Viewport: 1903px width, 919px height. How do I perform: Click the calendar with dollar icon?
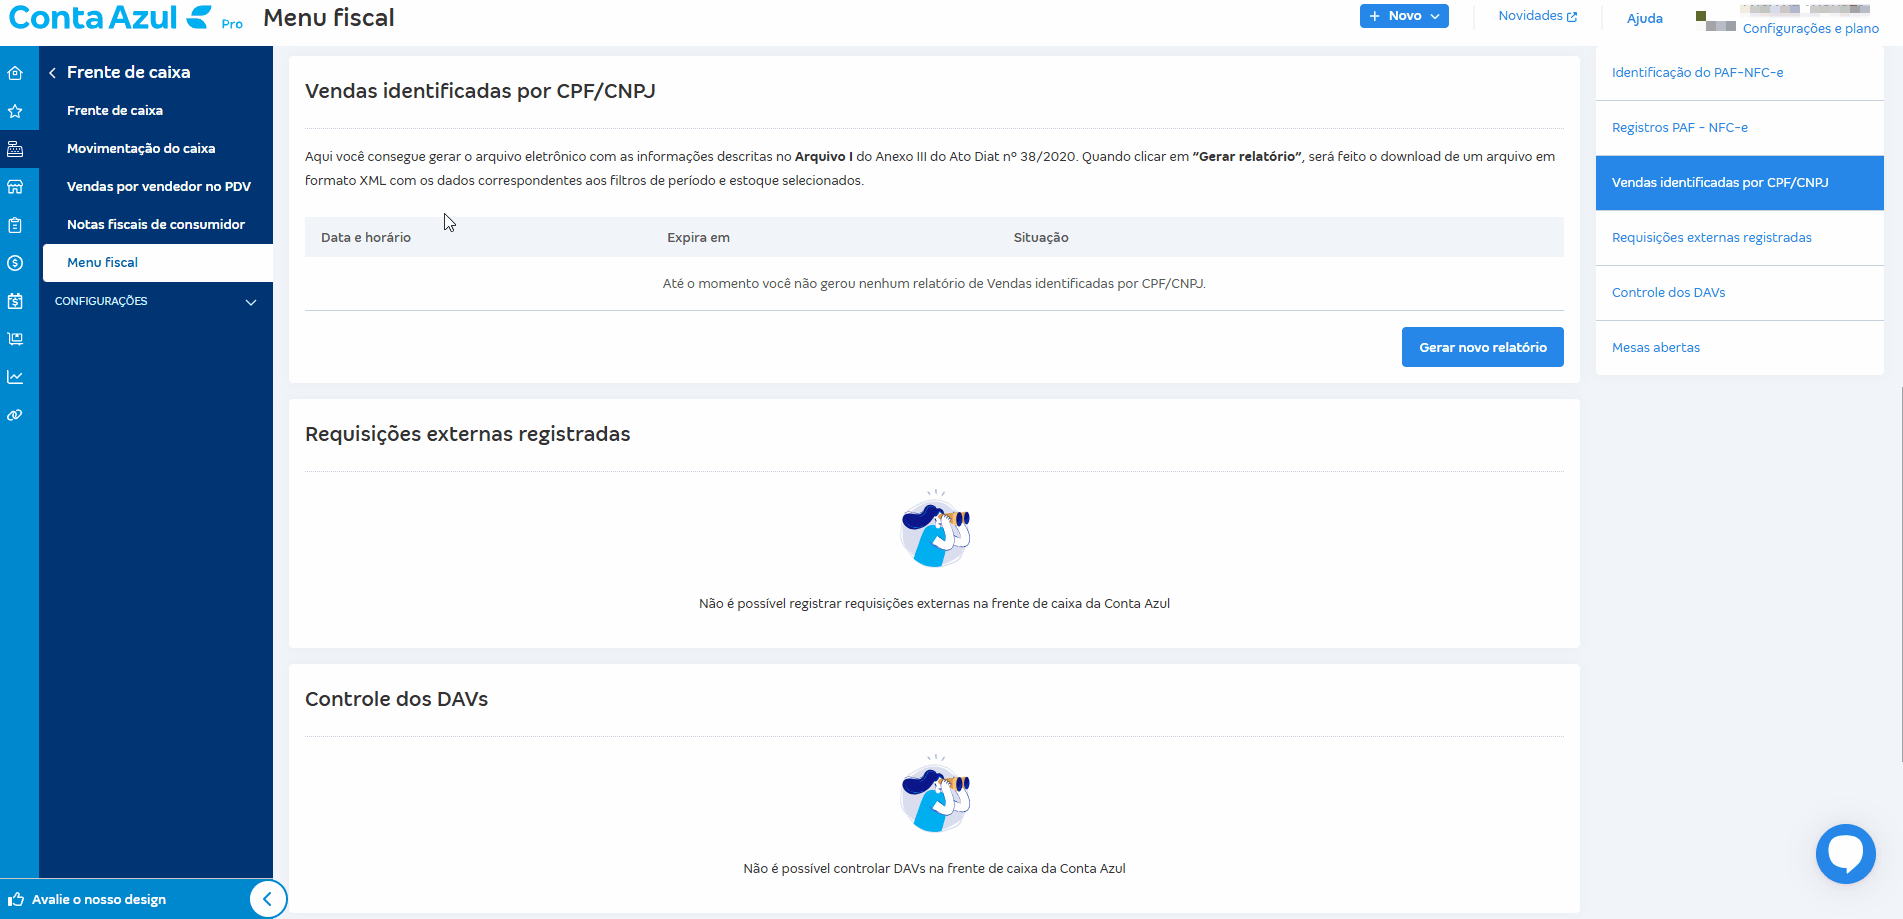15,301
